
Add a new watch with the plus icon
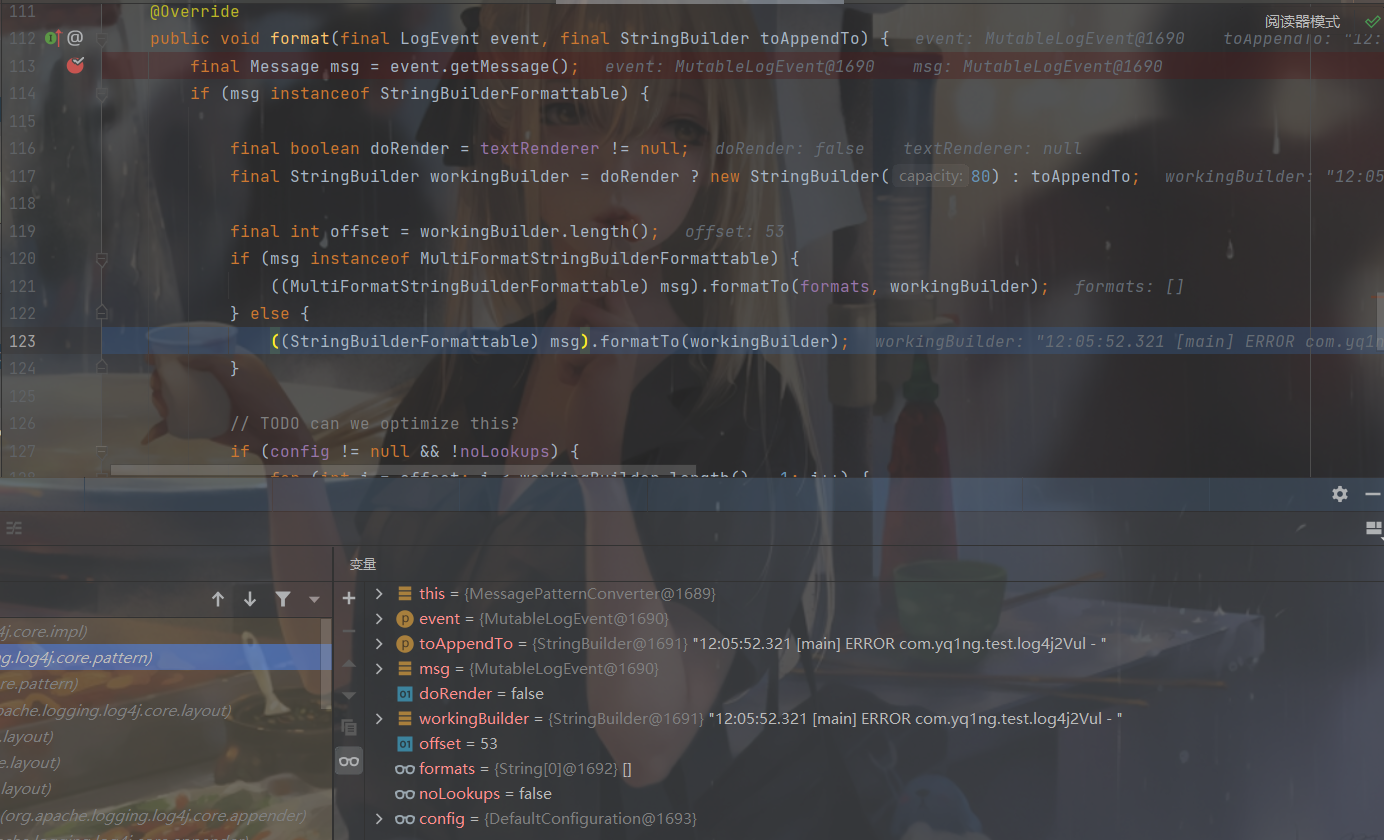[x=348, y=598]
